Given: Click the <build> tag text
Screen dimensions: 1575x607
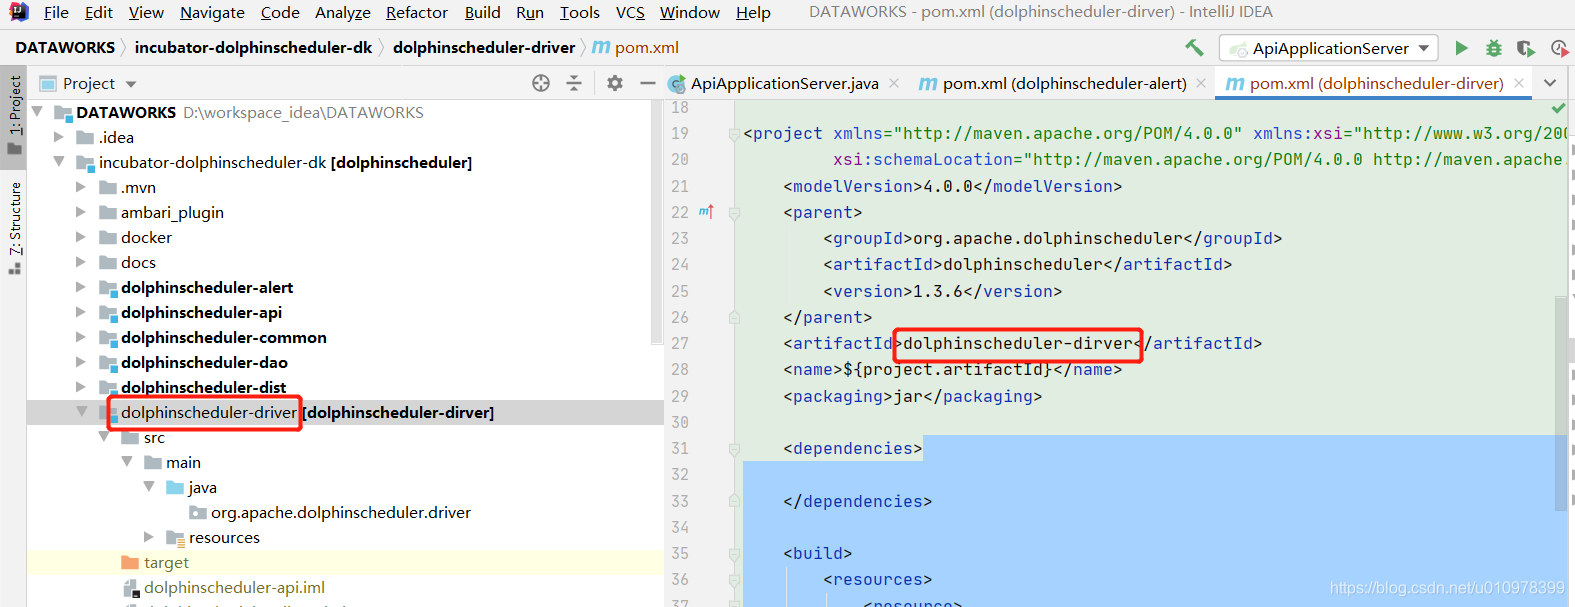Looking at the screenshot, I should pos(817,553).
